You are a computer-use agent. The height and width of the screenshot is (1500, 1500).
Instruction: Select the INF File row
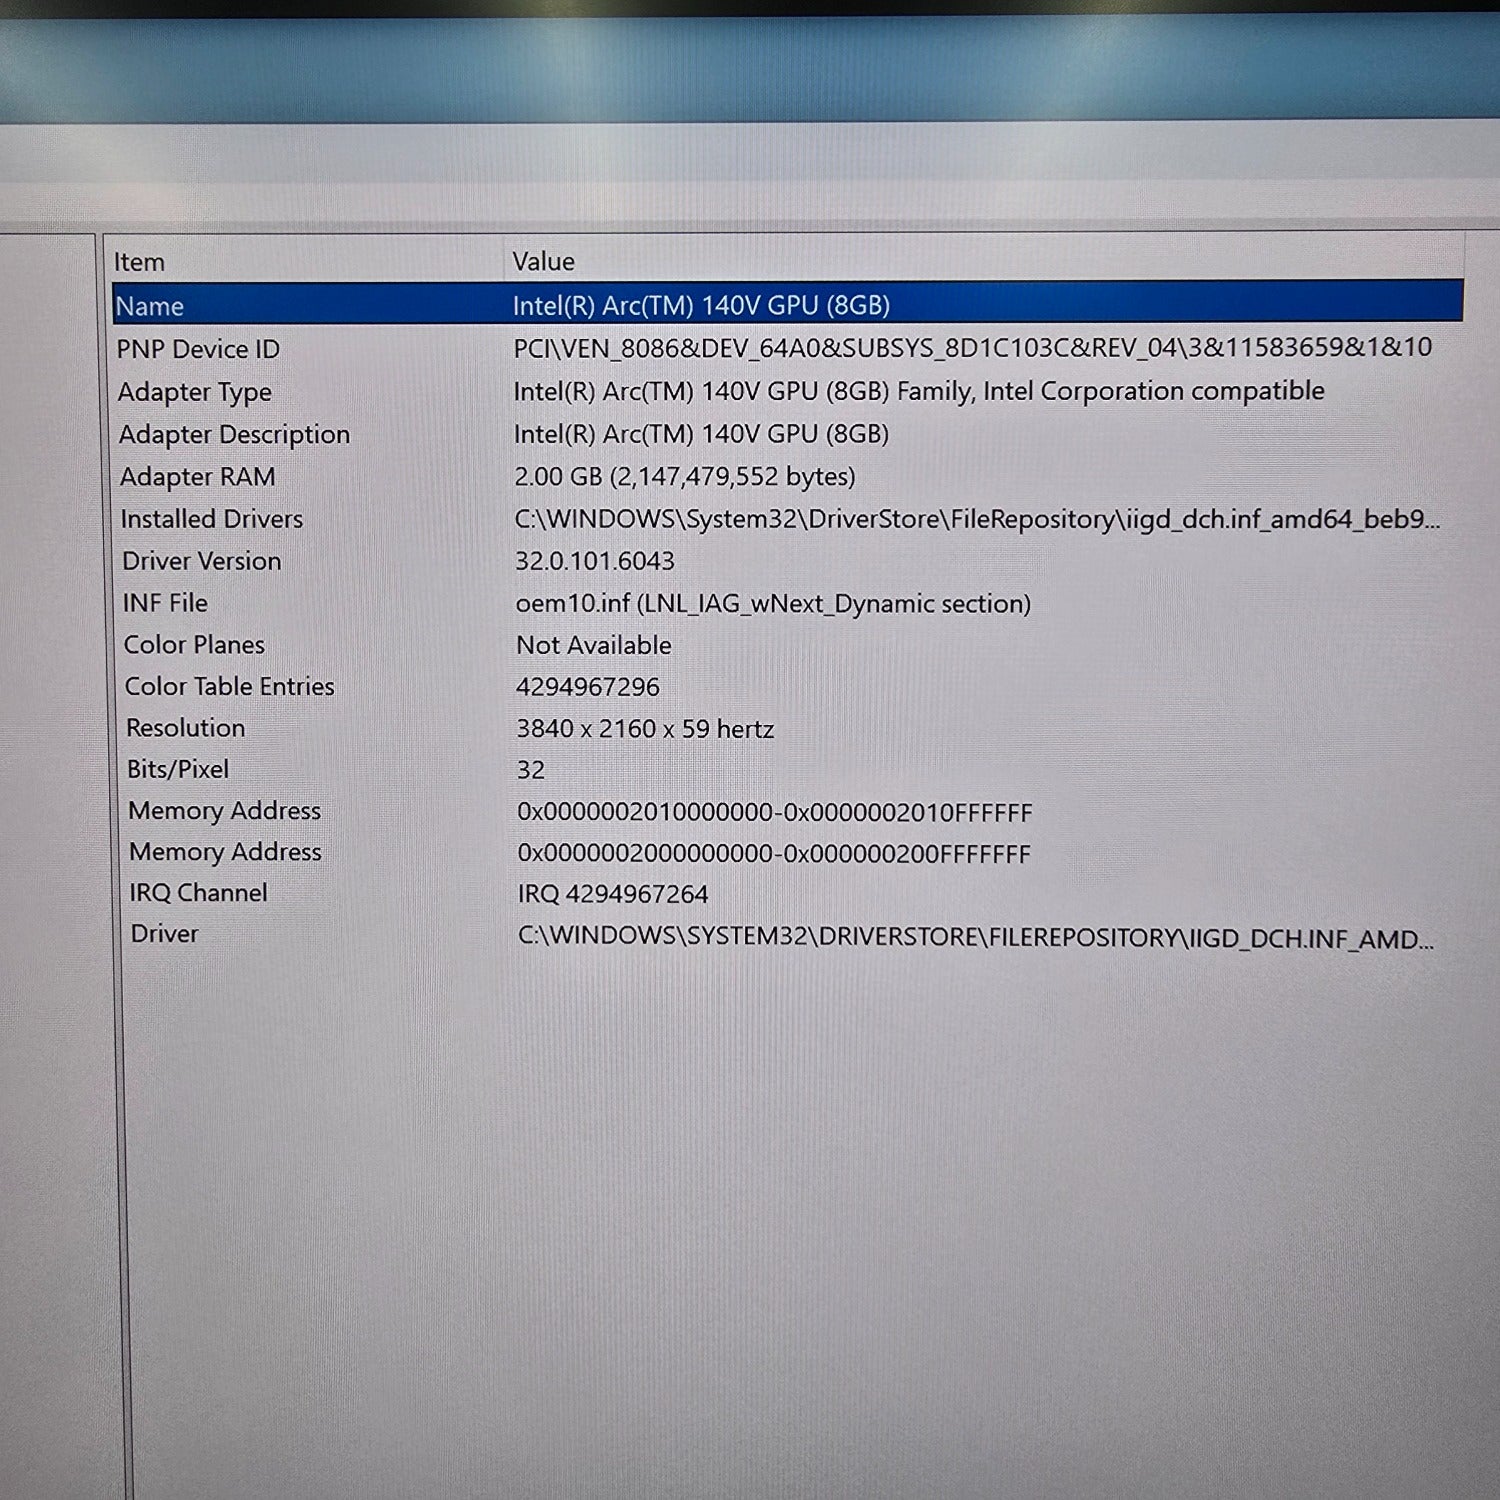(165, 603)
